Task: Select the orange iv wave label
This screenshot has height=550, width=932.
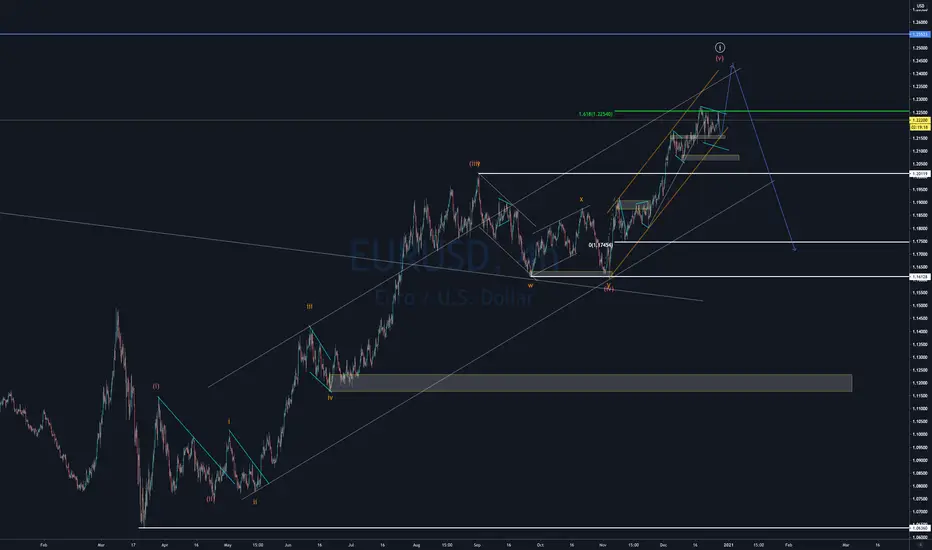Action: click(330, 397)
